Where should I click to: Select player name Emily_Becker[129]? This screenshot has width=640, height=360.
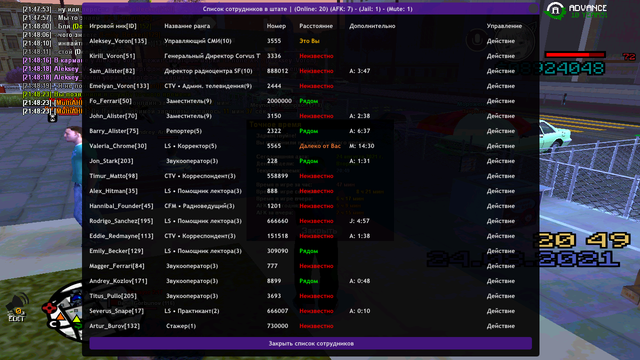pyautogui.click(x=116, y=251)
